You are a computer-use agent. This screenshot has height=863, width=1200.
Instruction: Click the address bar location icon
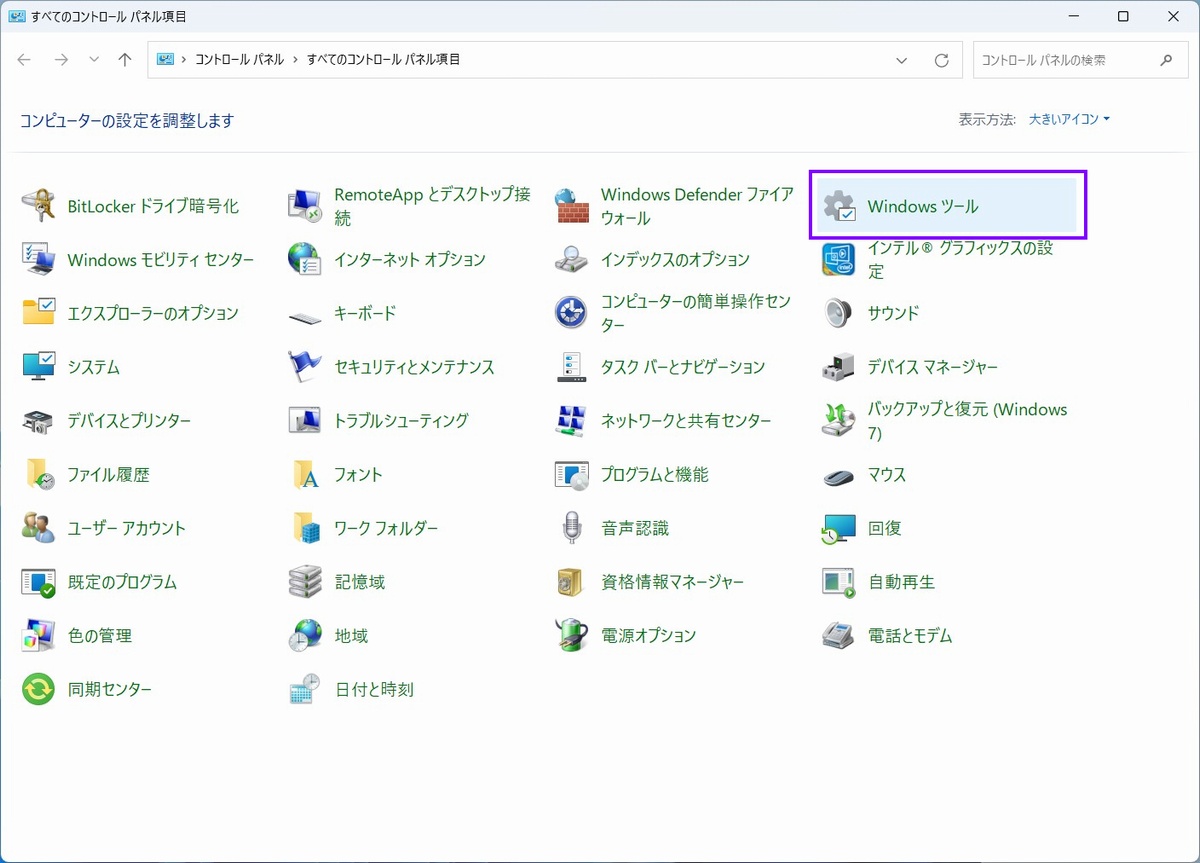pos(165,60)
